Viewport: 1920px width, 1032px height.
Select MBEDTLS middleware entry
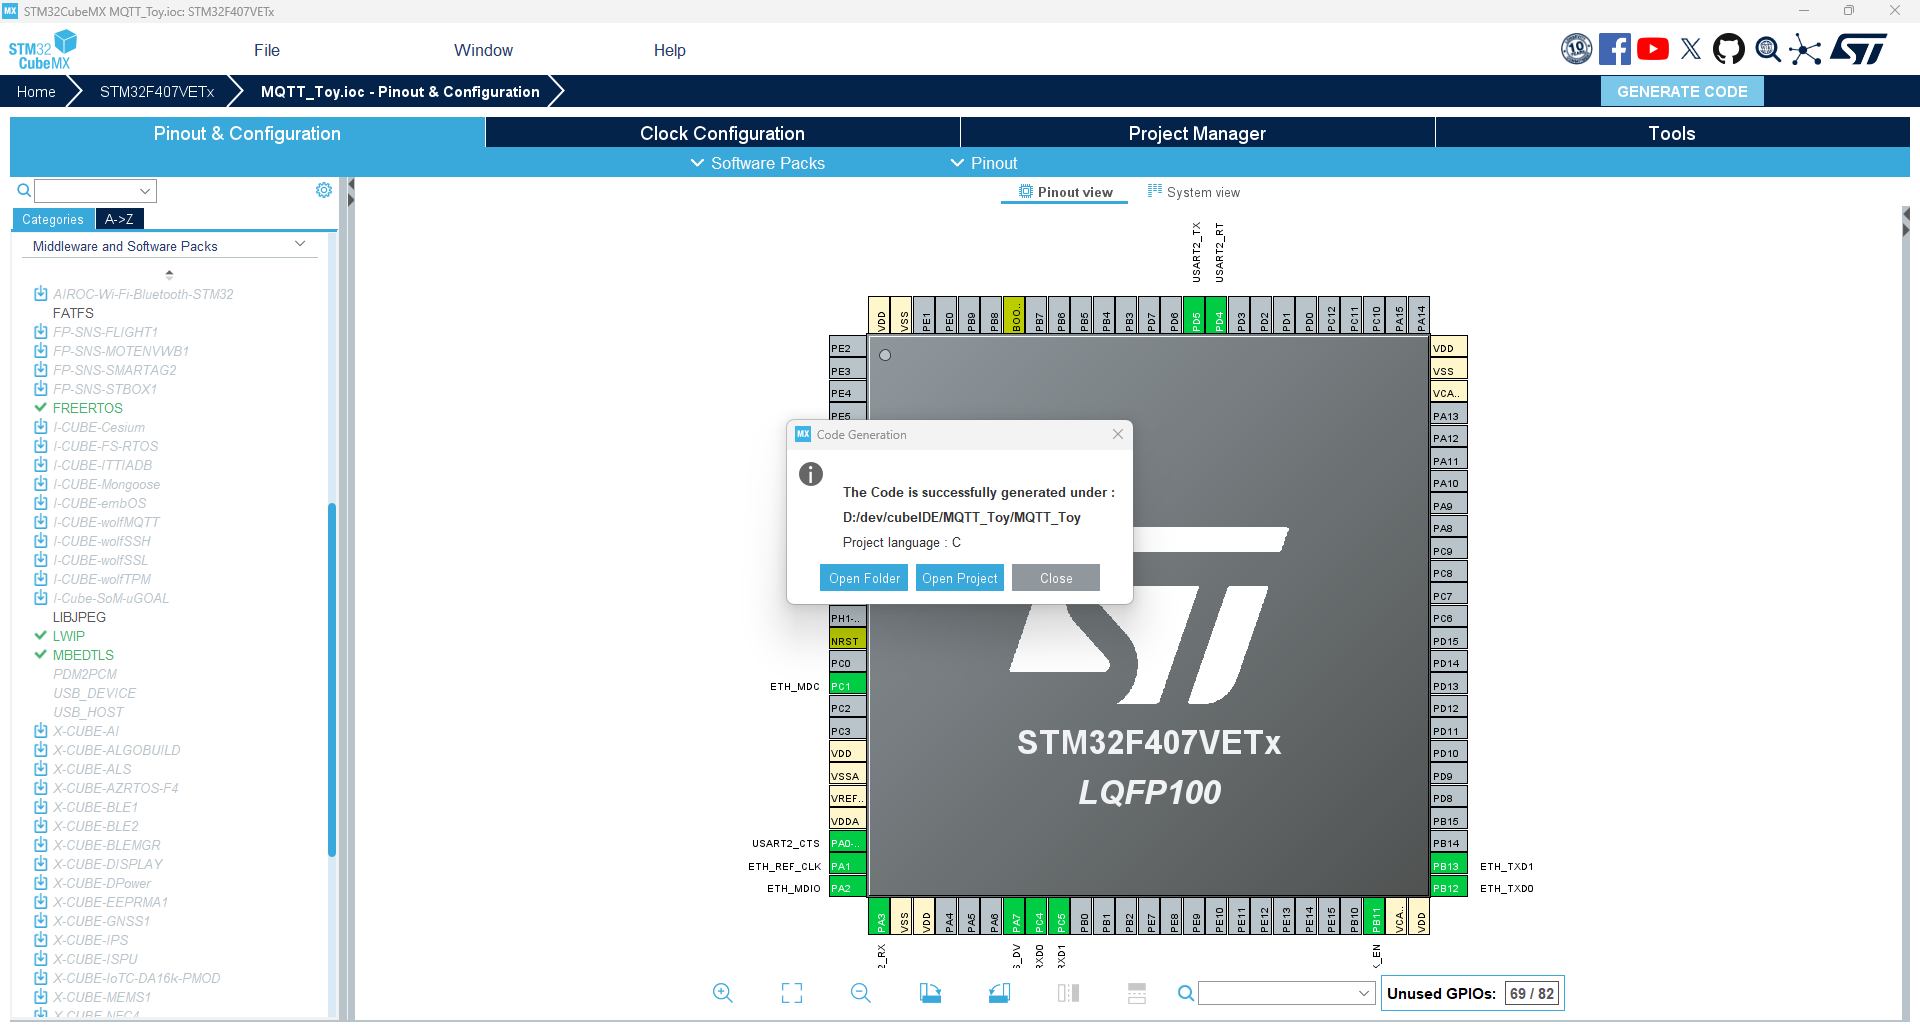(83, 655)
